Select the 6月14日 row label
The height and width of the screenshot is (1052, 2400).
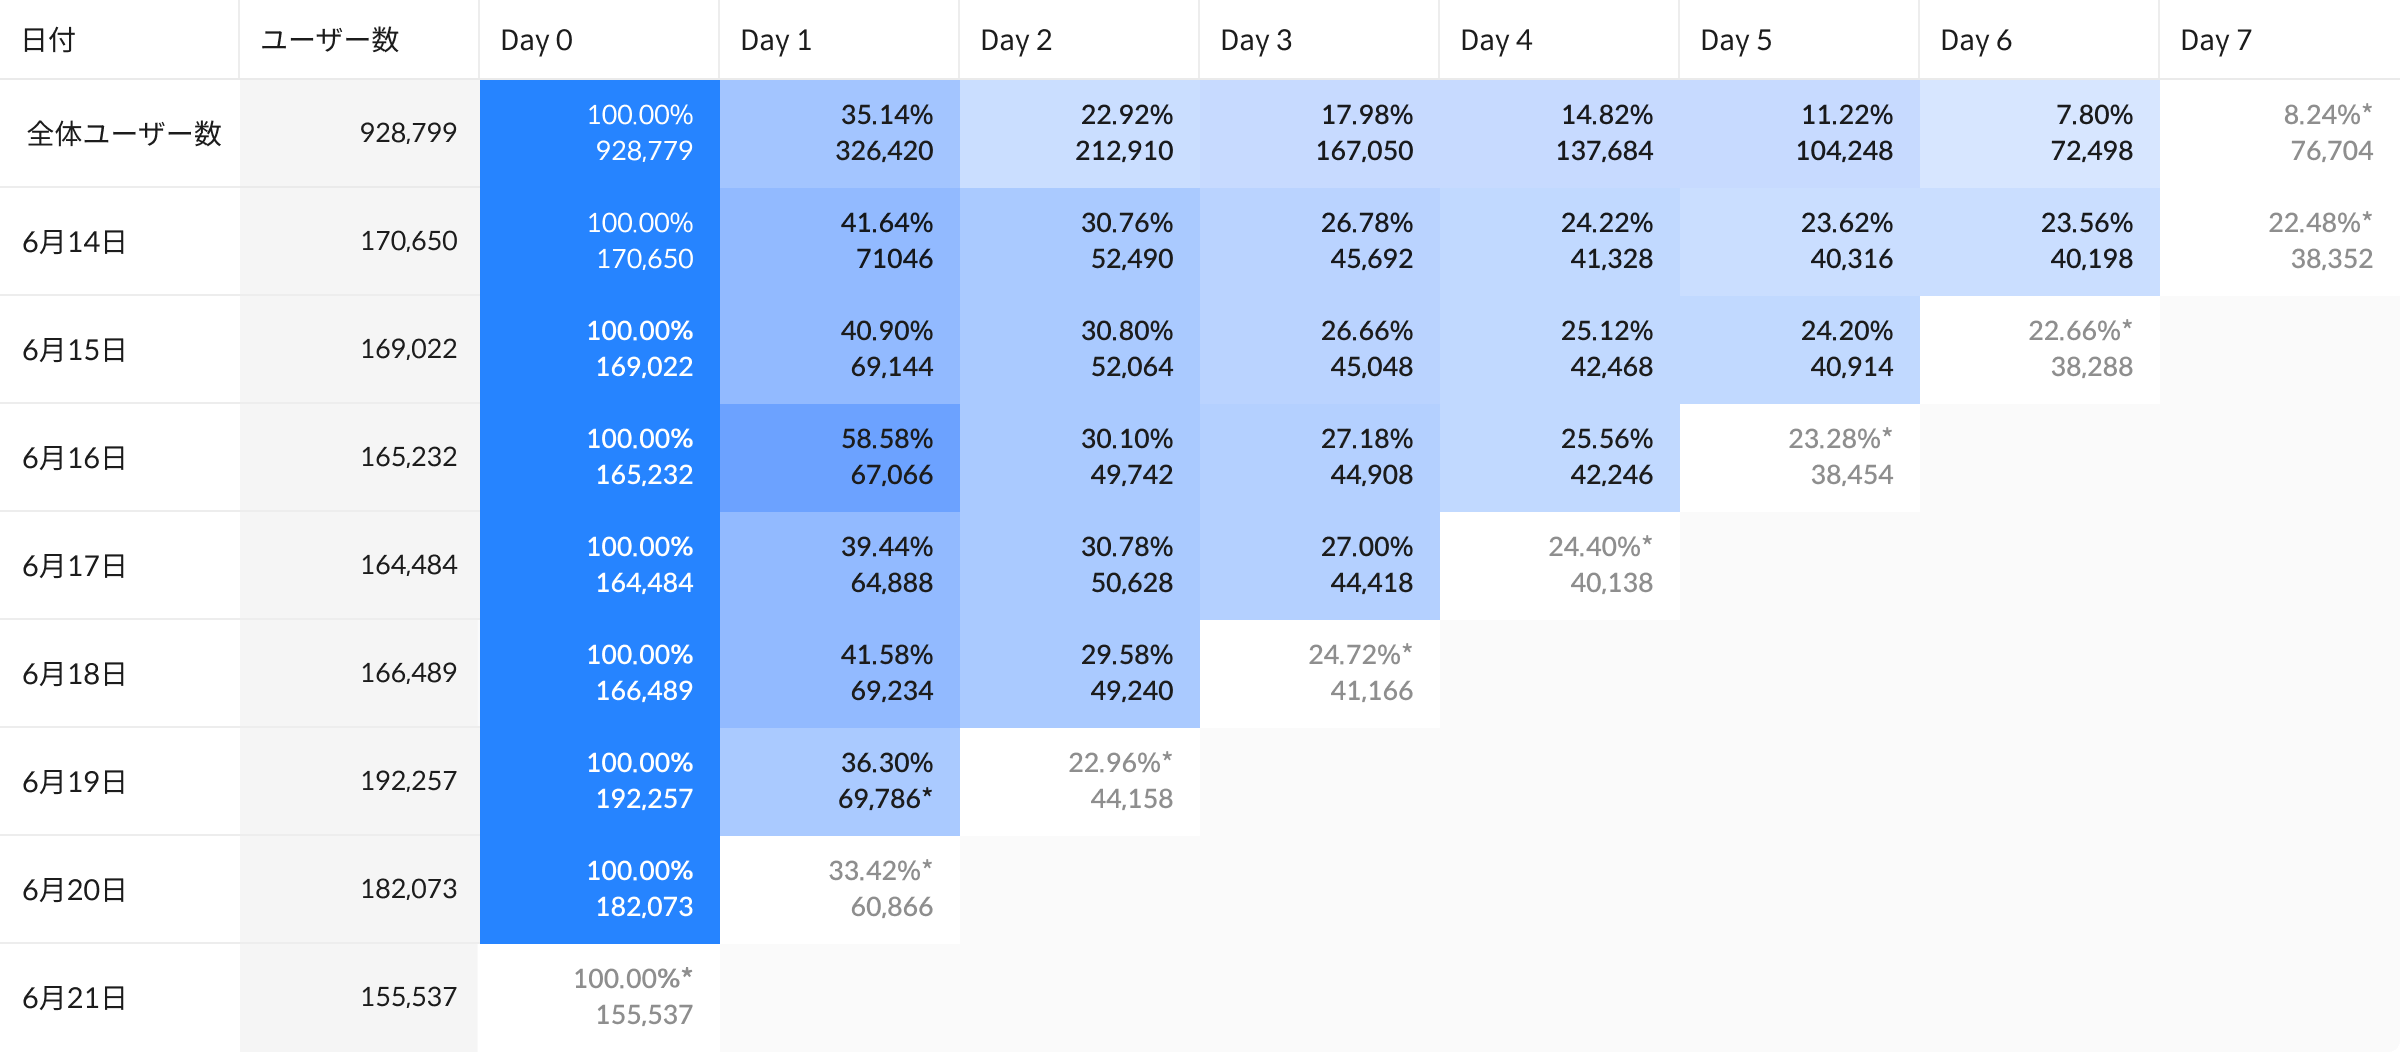(x=74, y=241)
